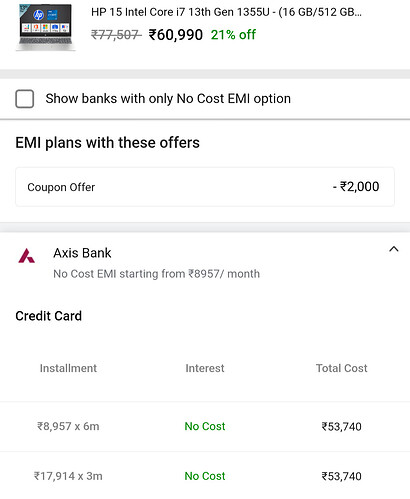Click the Installment column header
Screen dimensions: 410x499
coord(68,368)
